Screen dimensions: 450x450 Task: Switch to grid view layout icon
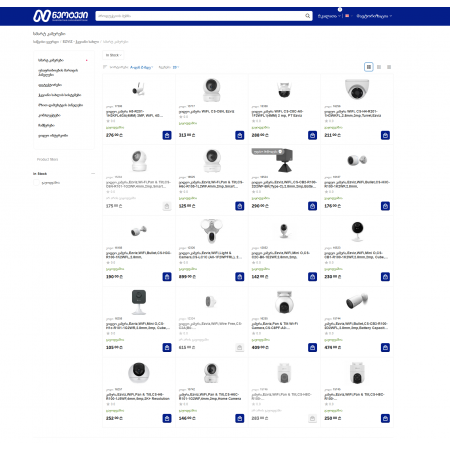tap(368, 67)
